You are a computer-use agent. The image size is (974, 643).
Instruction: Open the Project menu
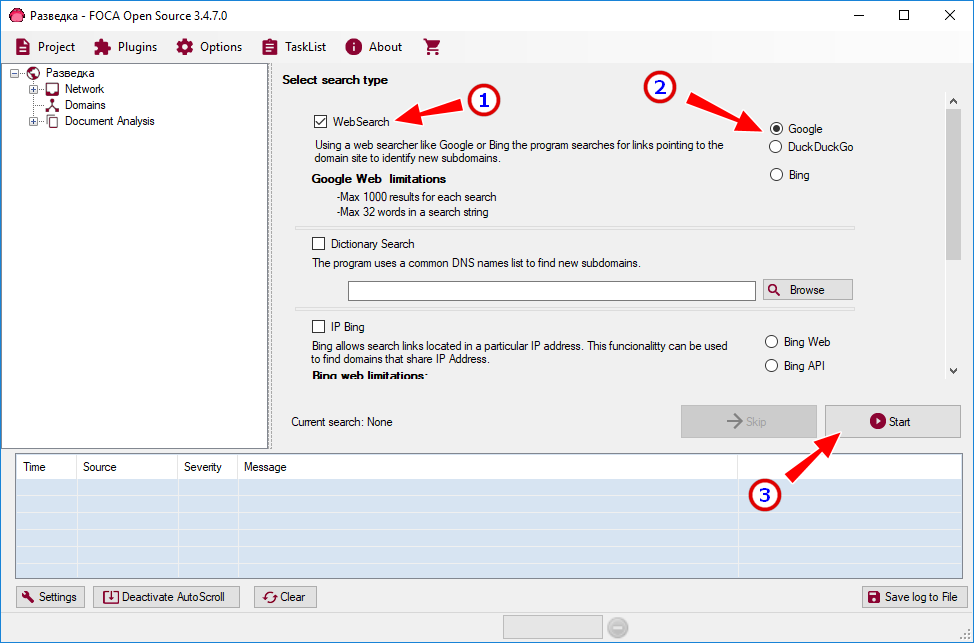pos(45,47)
